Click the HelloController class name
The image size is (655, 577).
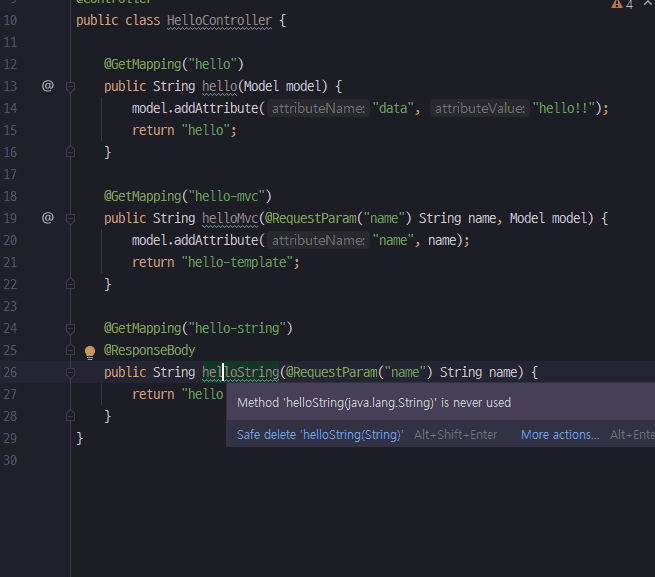tap(220, 20)
